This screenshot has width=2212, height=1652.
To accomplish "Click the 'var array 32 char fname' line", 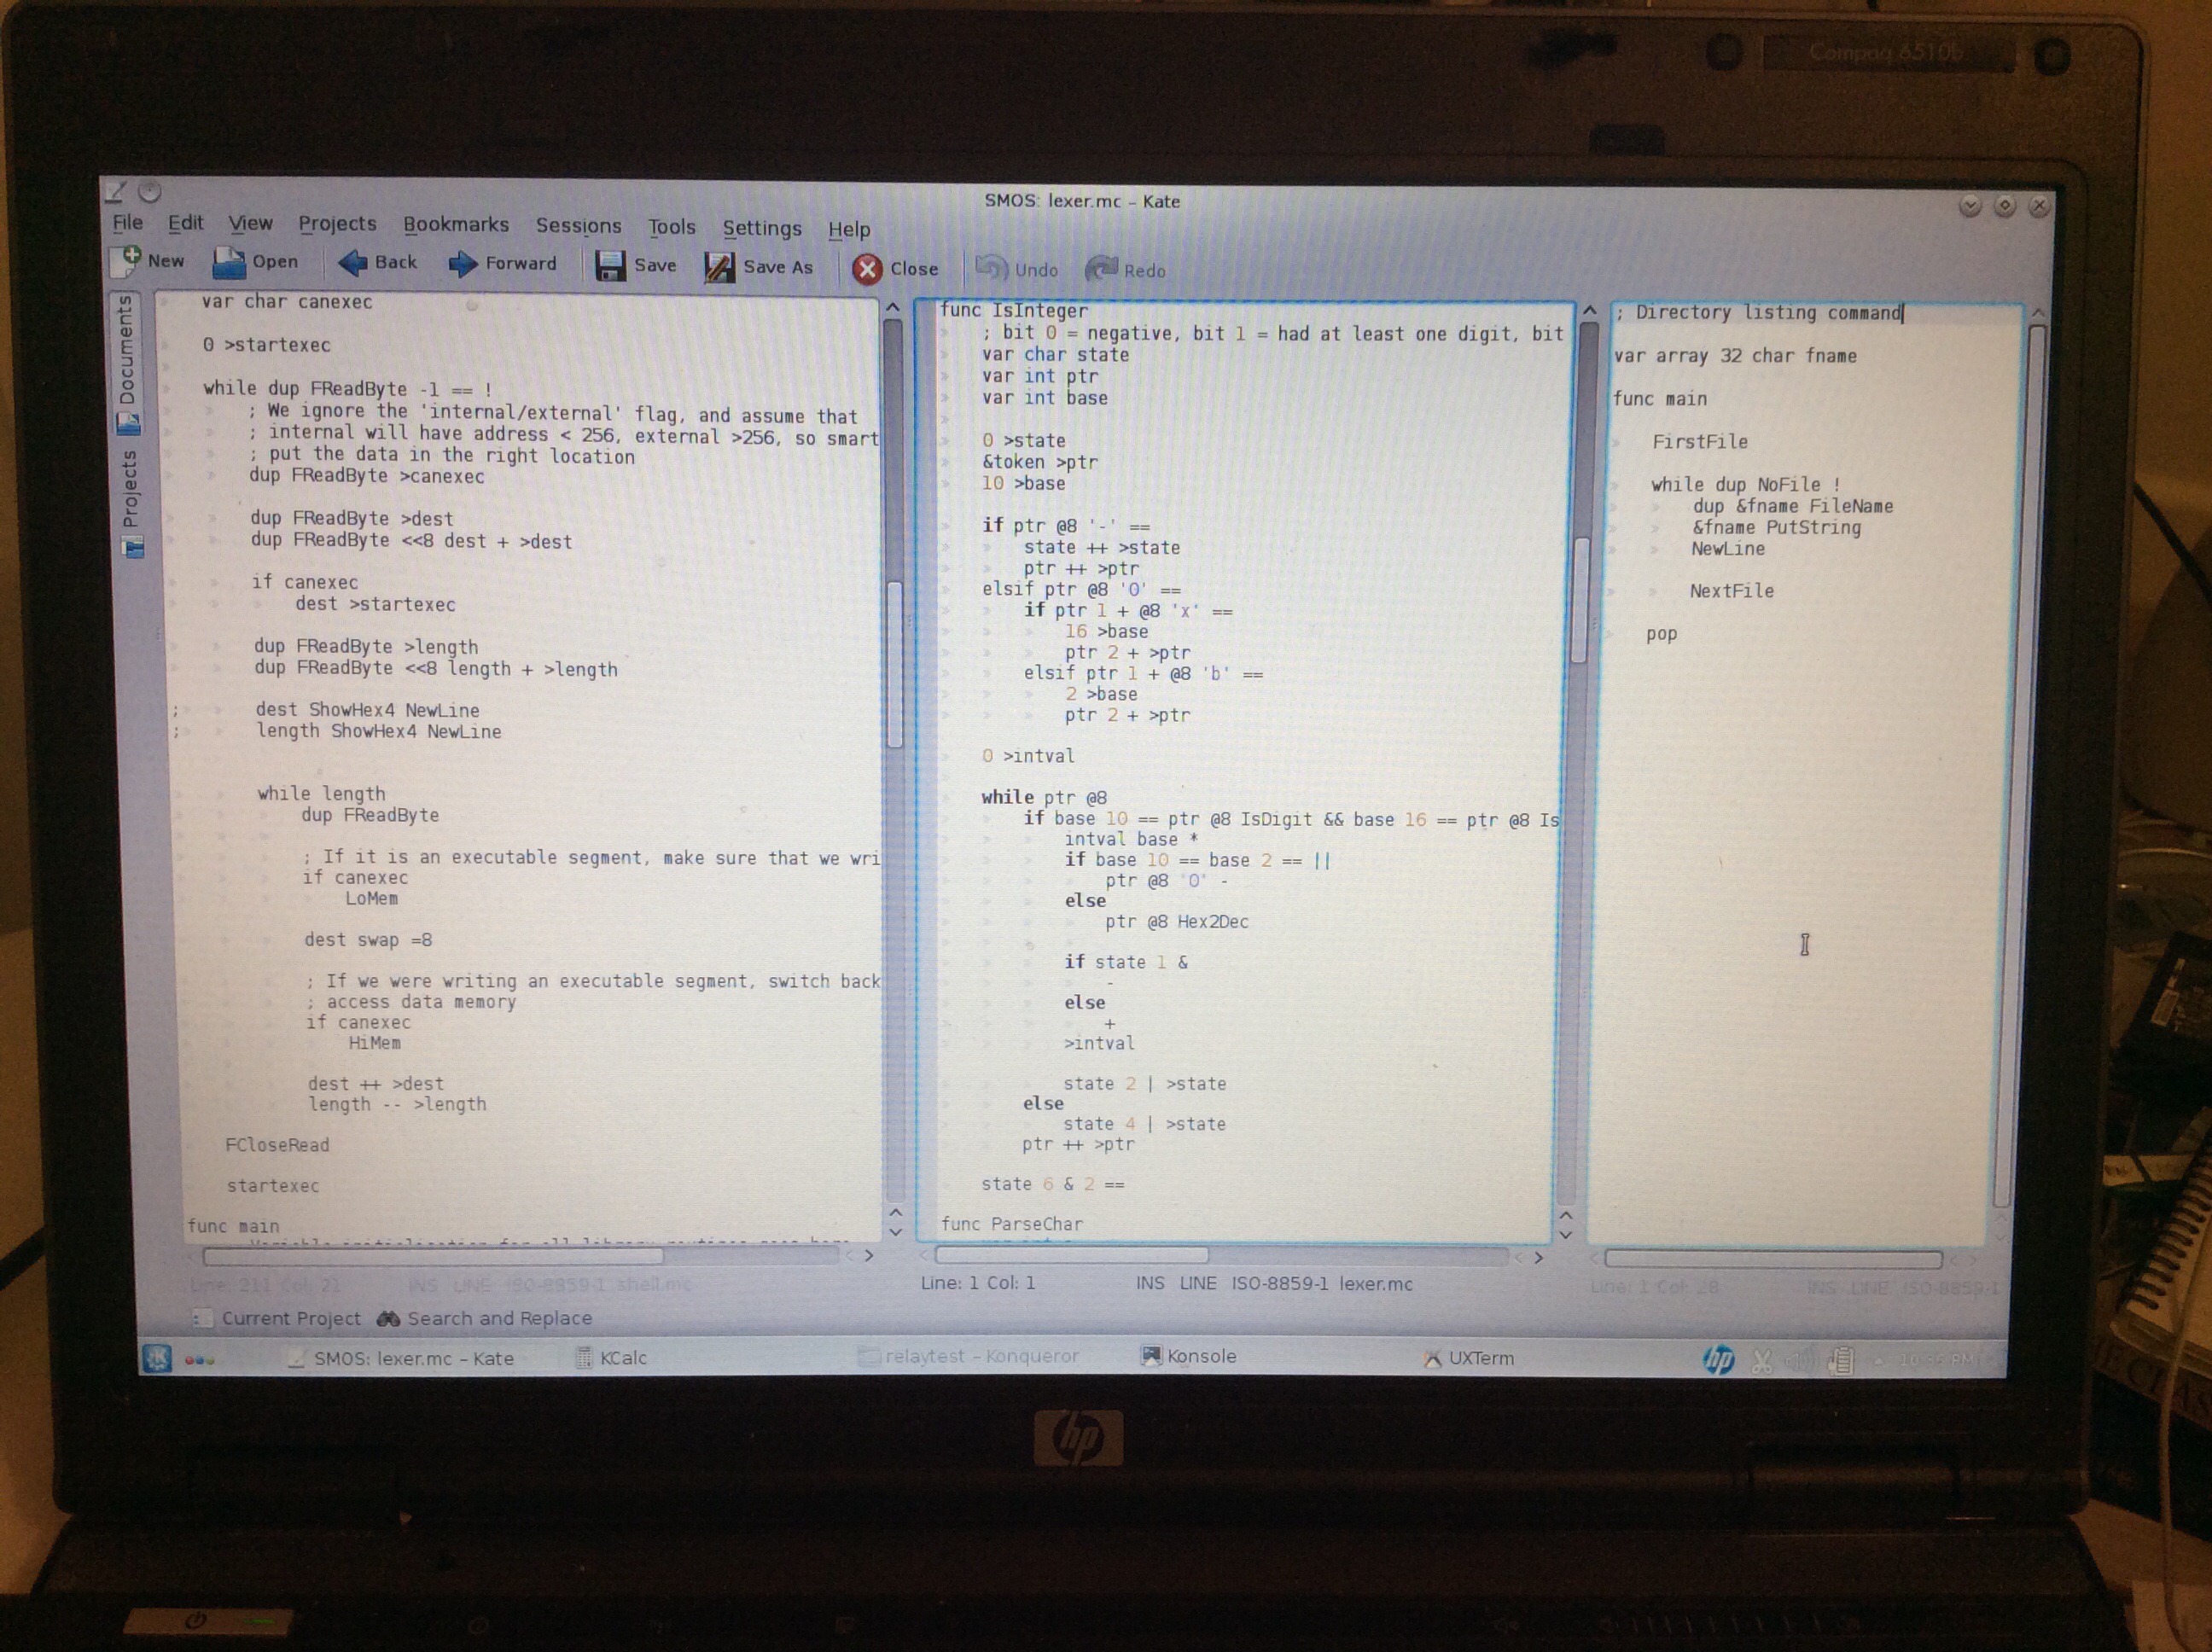I will (x=1735, y=355).
